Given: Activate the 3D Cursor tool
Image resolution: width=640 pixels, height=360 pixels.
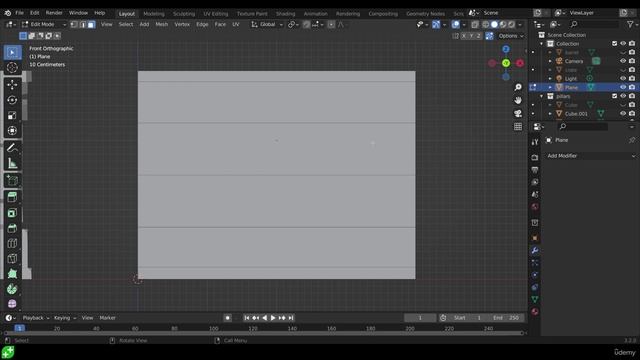Looking at the screenshot, I should coord(12,67).
